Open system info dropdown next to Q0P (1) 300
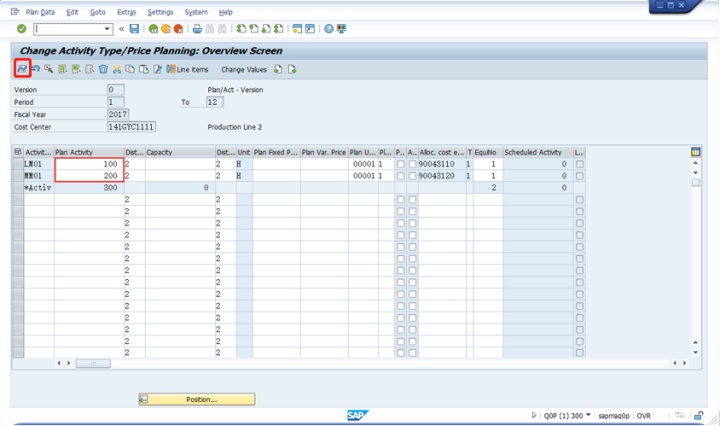Image resolution: width=720 pixels, height=426 pixels. [x=588, y=415]
